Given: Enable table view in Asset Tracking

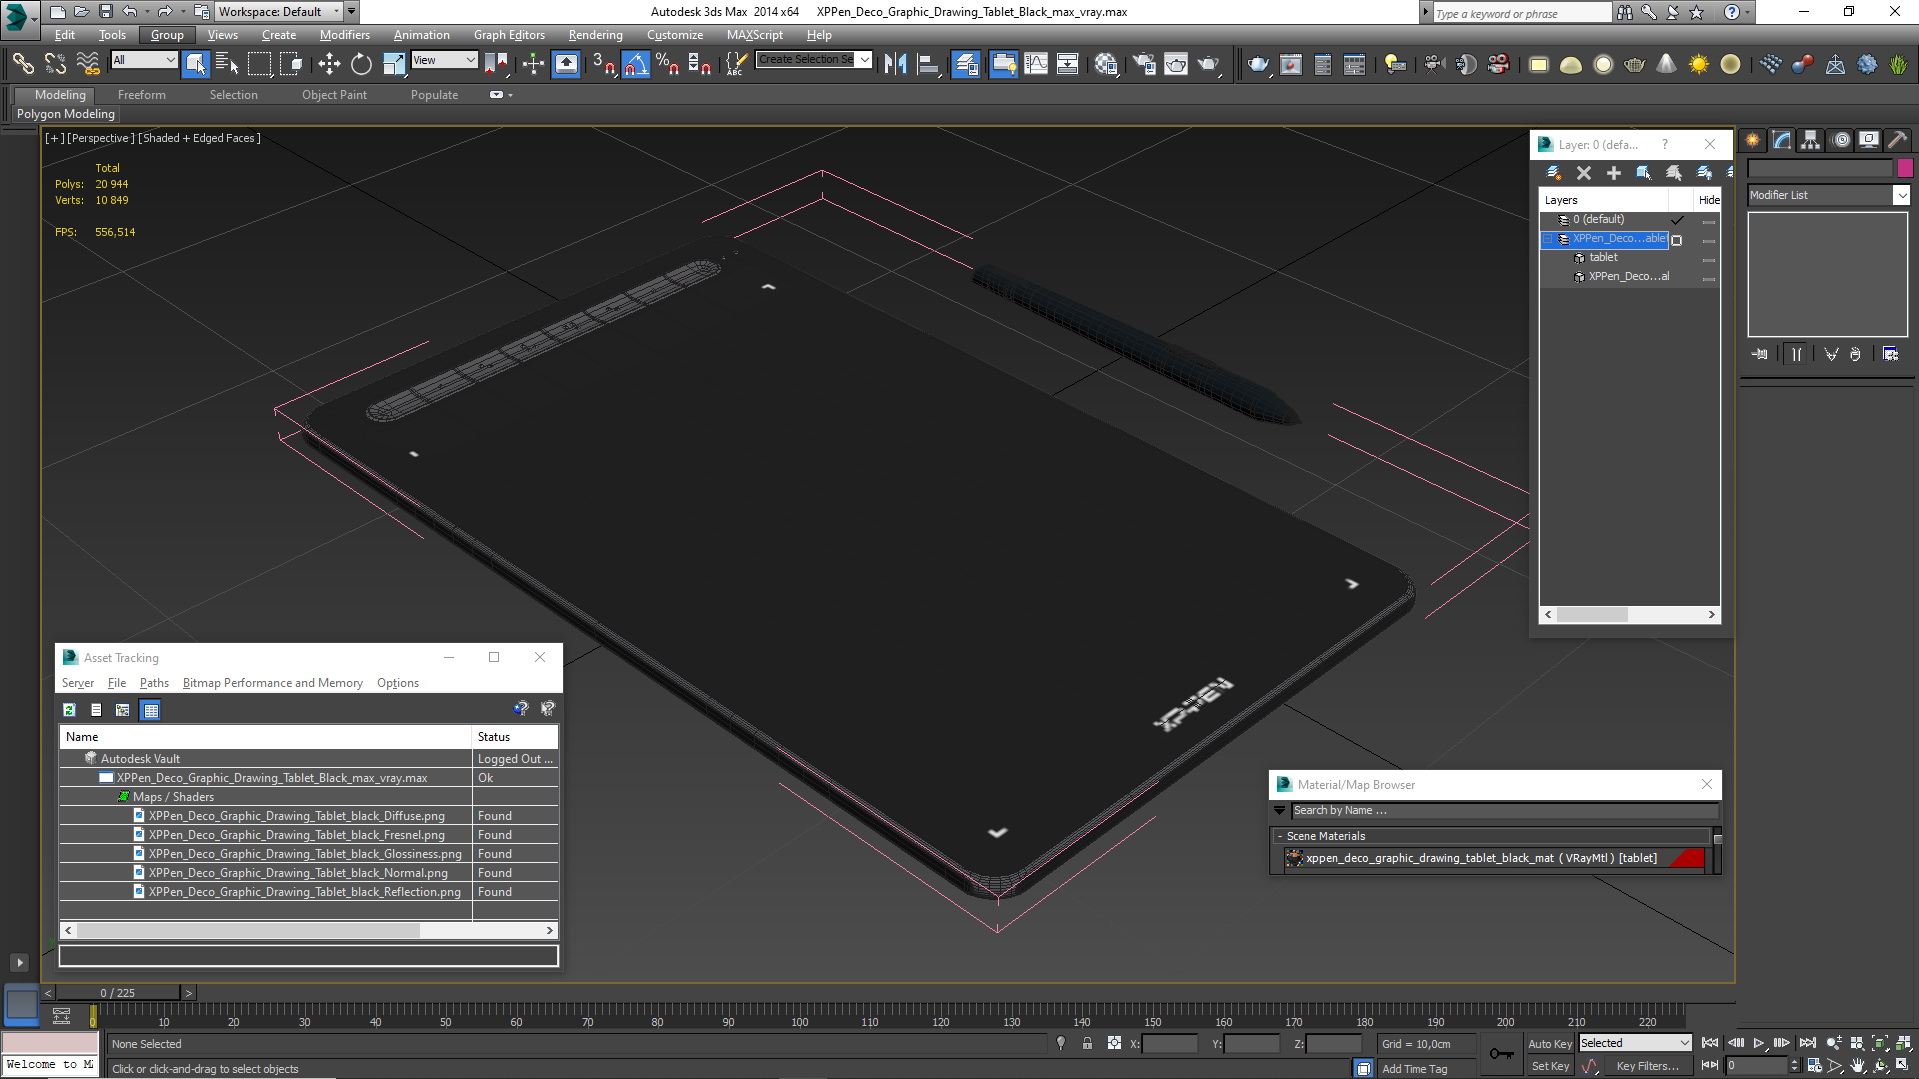Looking at the screenshot, I should (151, 710).
